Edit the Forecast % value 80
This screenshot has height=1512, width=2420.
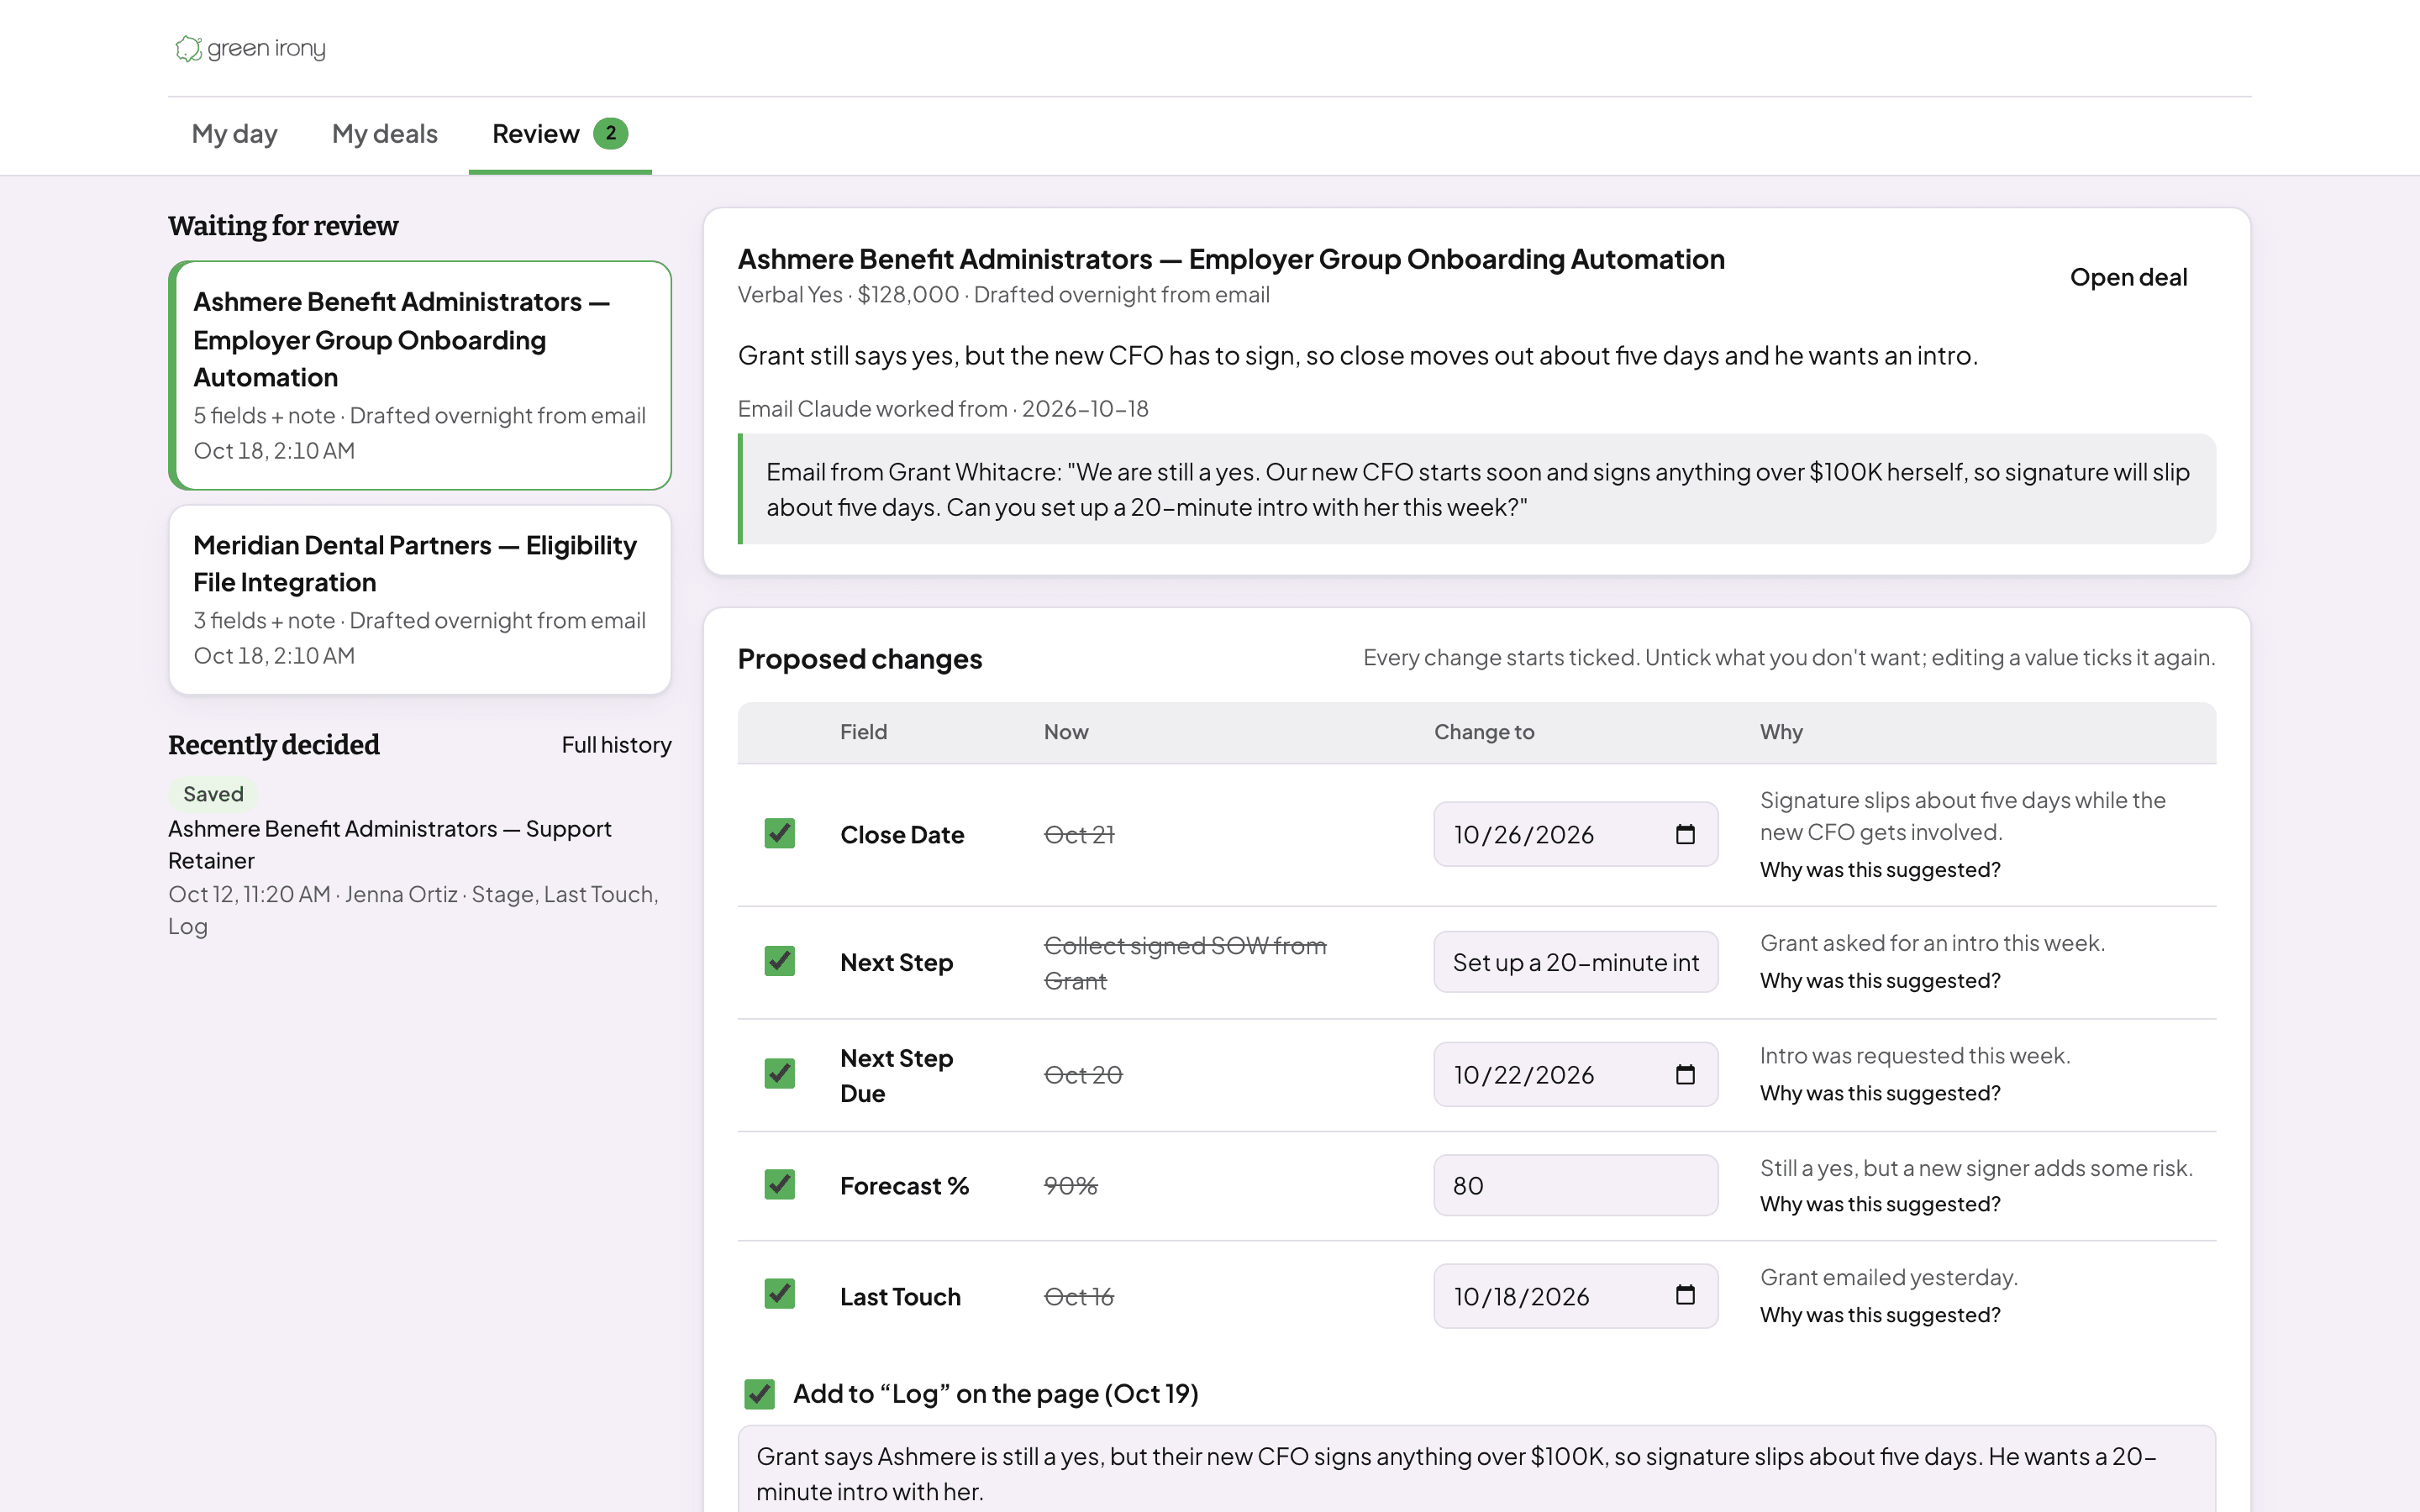pyautogui.click(x=1576, y=1185)
